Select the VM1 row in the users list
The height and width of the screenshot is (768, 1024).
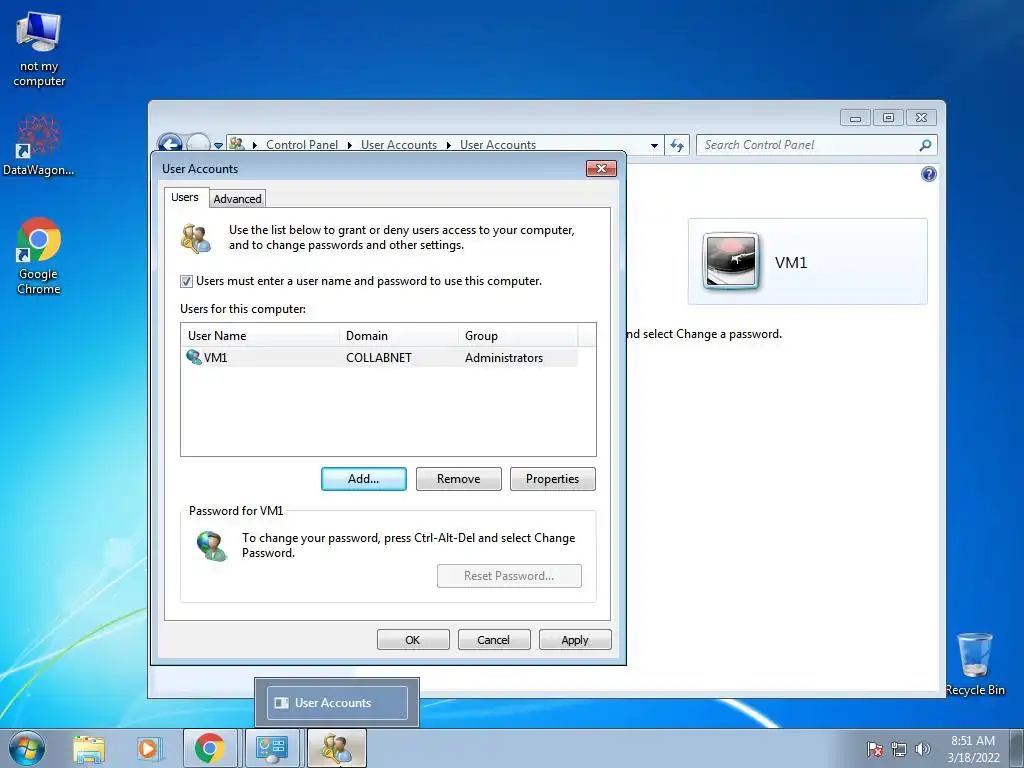point(380,357)
